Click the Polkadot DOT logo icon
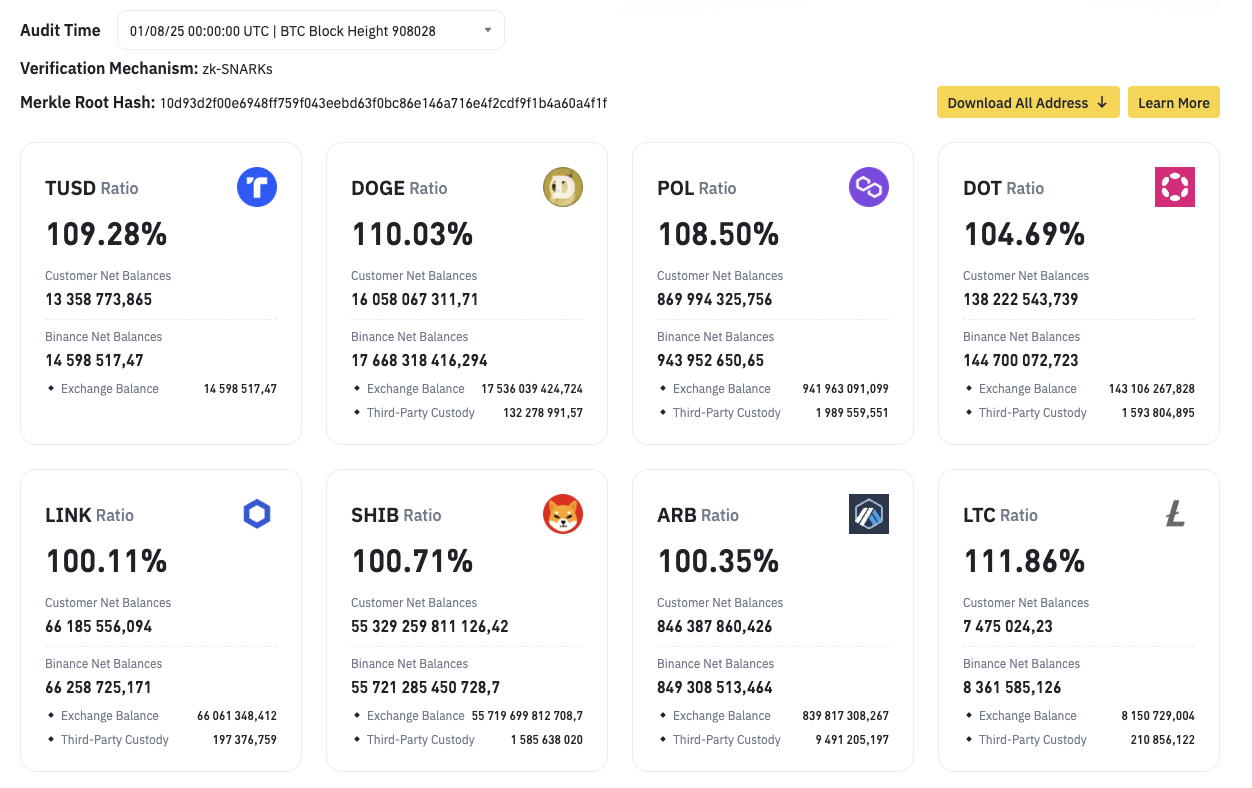Image resolution: width=1252 pixels, height=788 pixels. tap(1175, 187)
